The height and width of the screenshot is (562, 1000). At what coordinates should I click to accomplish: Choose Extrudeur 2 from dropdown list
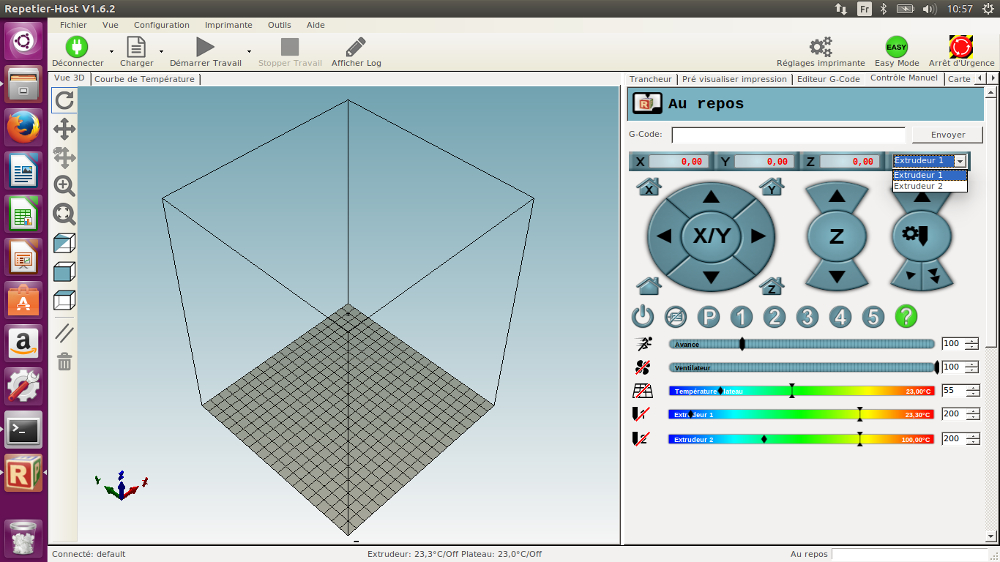click(x=929, y=186)
